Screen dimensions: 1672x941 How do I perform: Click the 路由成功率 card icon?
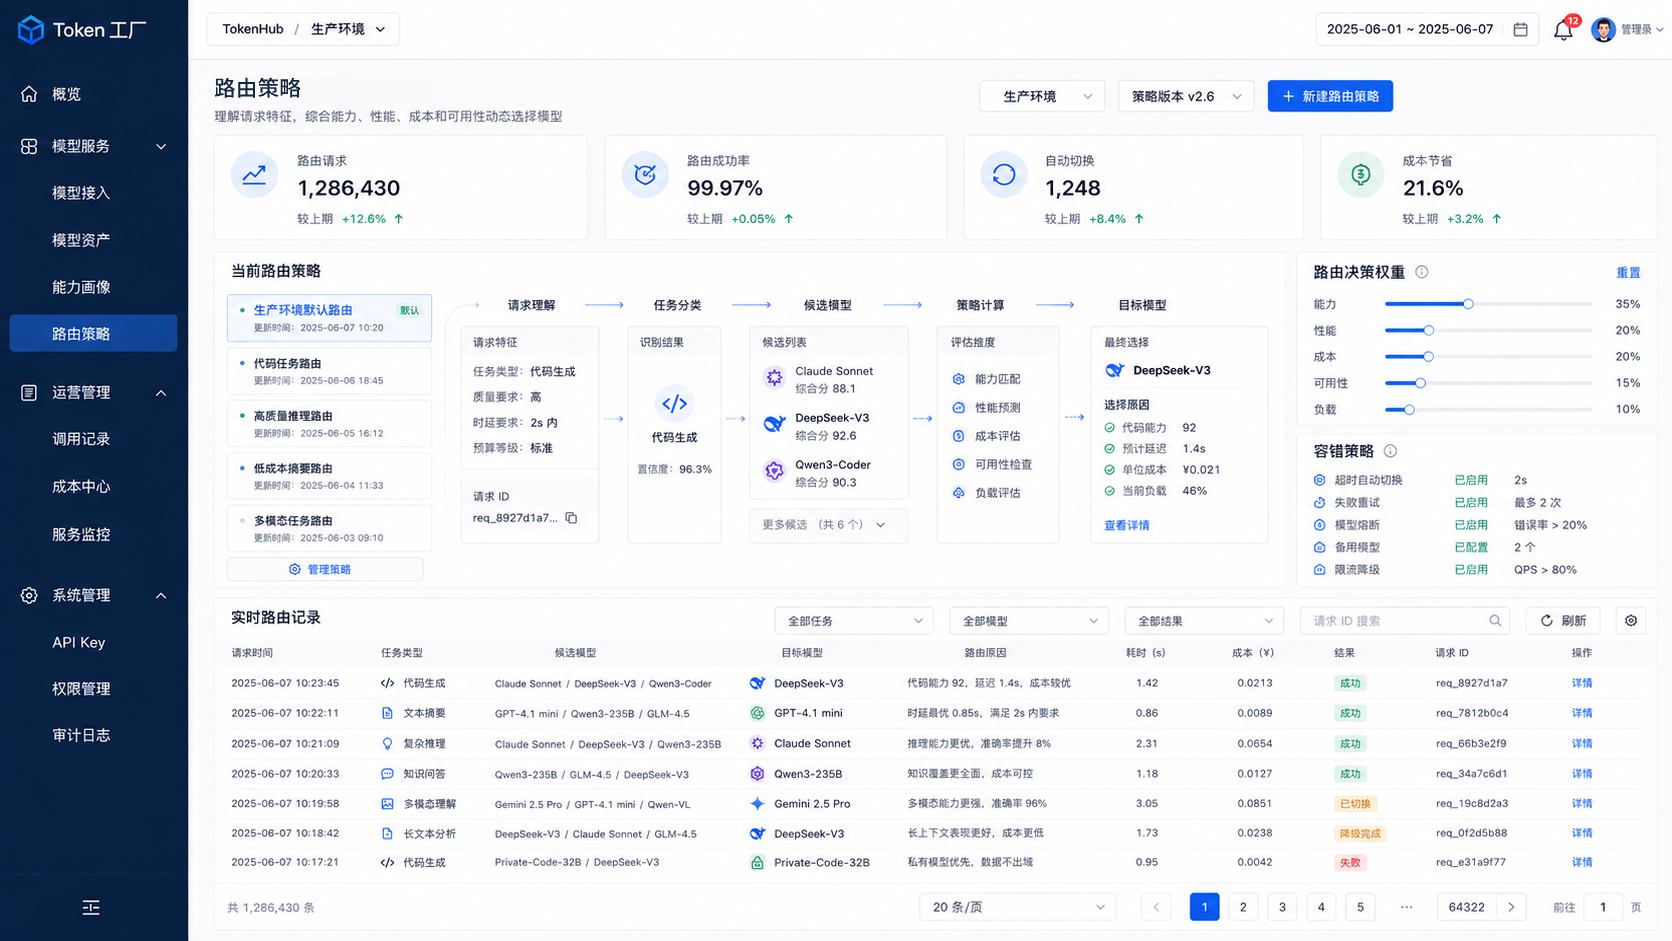[645, 175]
